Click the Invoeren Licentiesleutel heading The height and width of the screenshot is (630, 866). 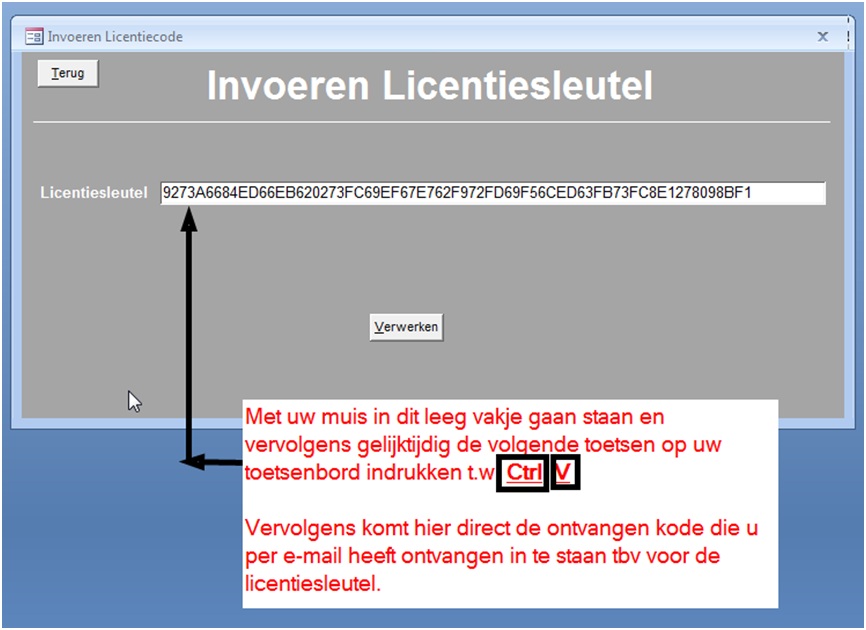430,86
